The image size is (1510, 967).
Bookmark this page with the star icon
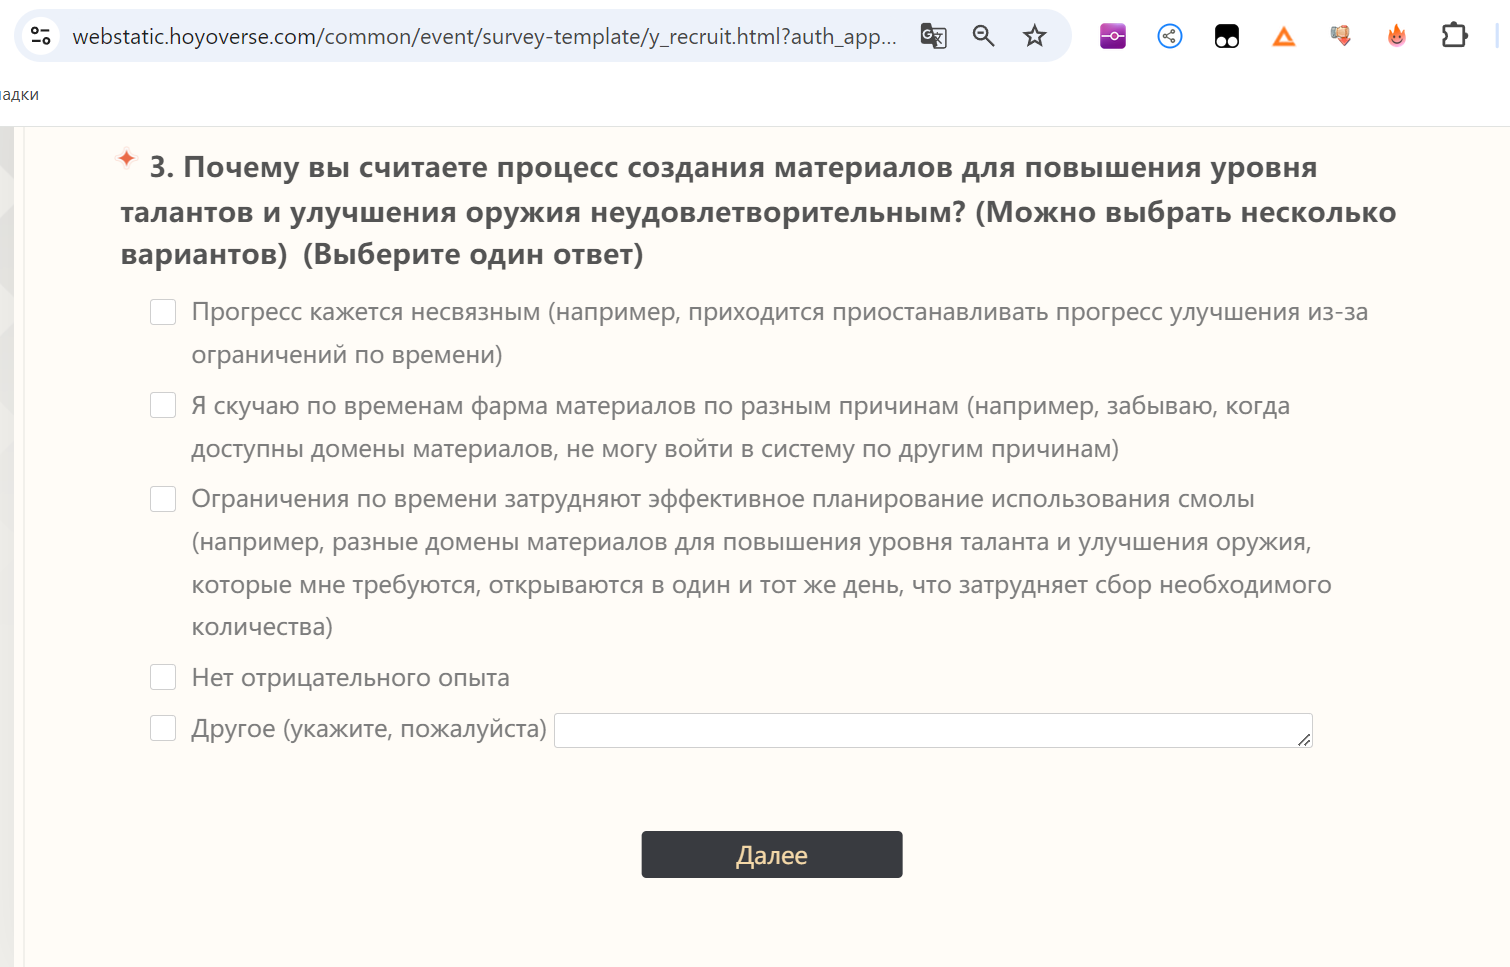point(1034,37)
